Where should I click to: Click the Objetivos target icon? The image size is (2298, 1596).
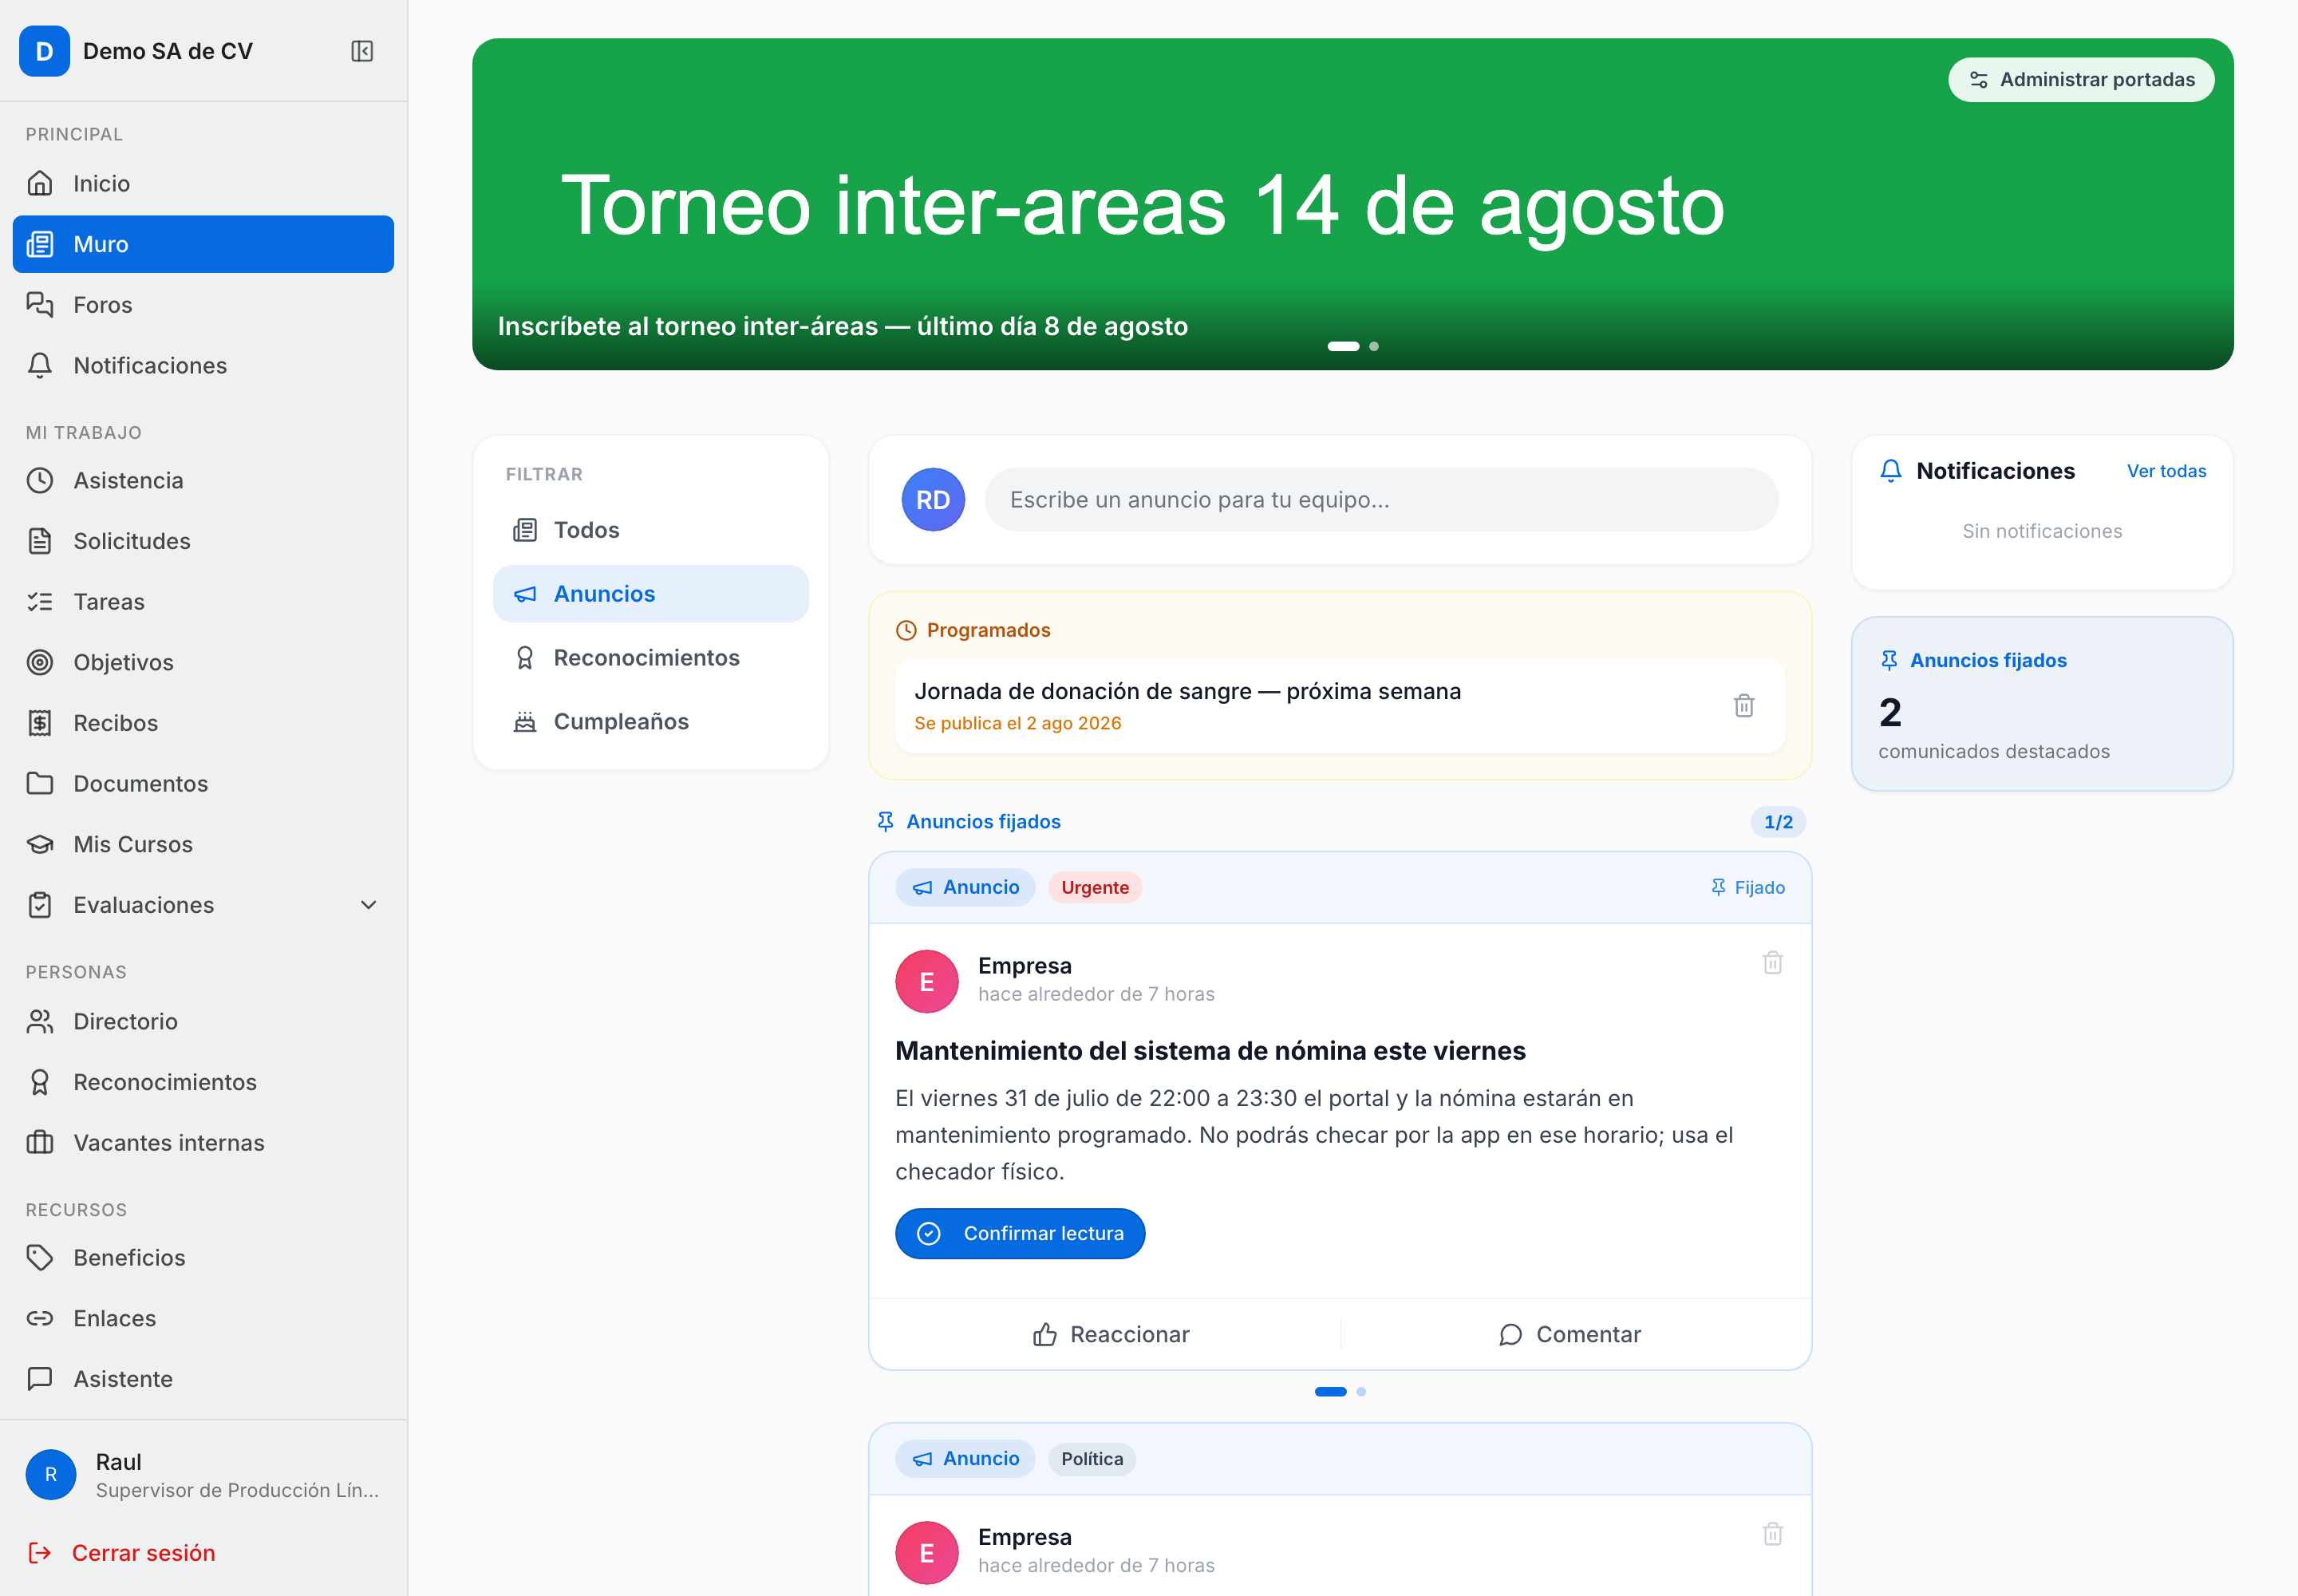[x=40, y=662]
